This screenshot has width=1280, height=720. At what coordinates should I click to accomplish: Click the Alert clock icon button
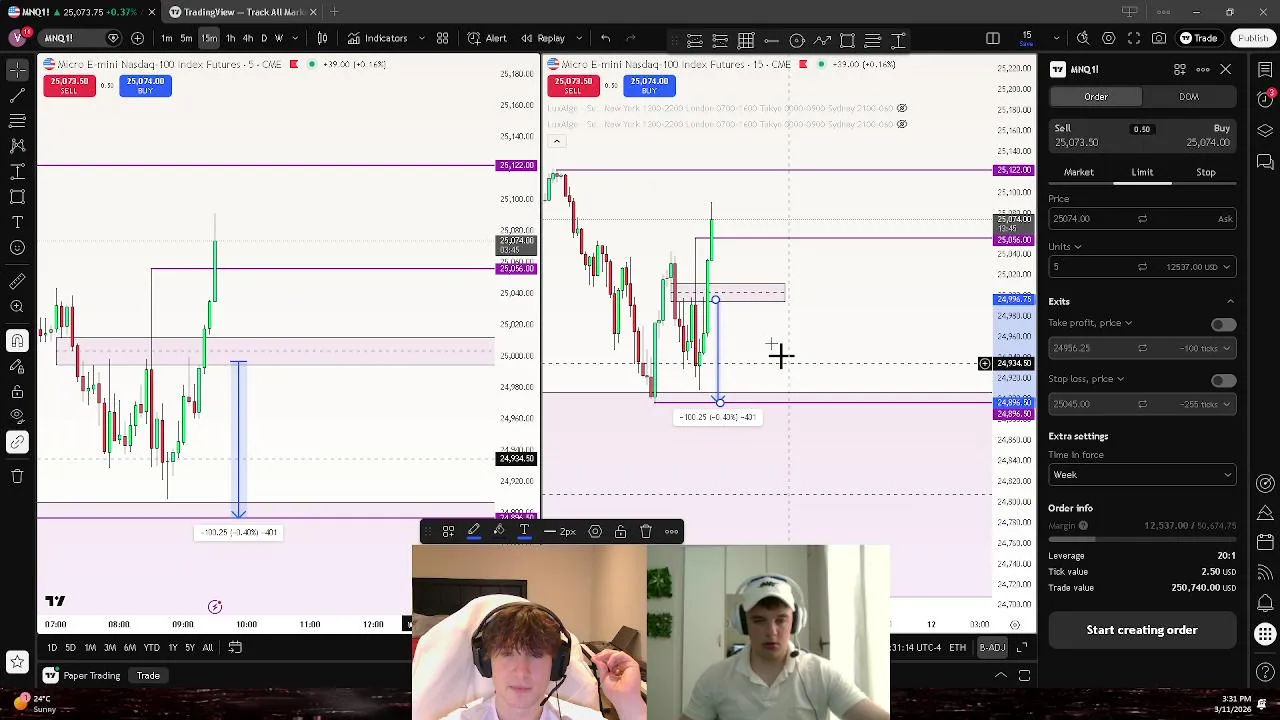(x=487, y=38)
